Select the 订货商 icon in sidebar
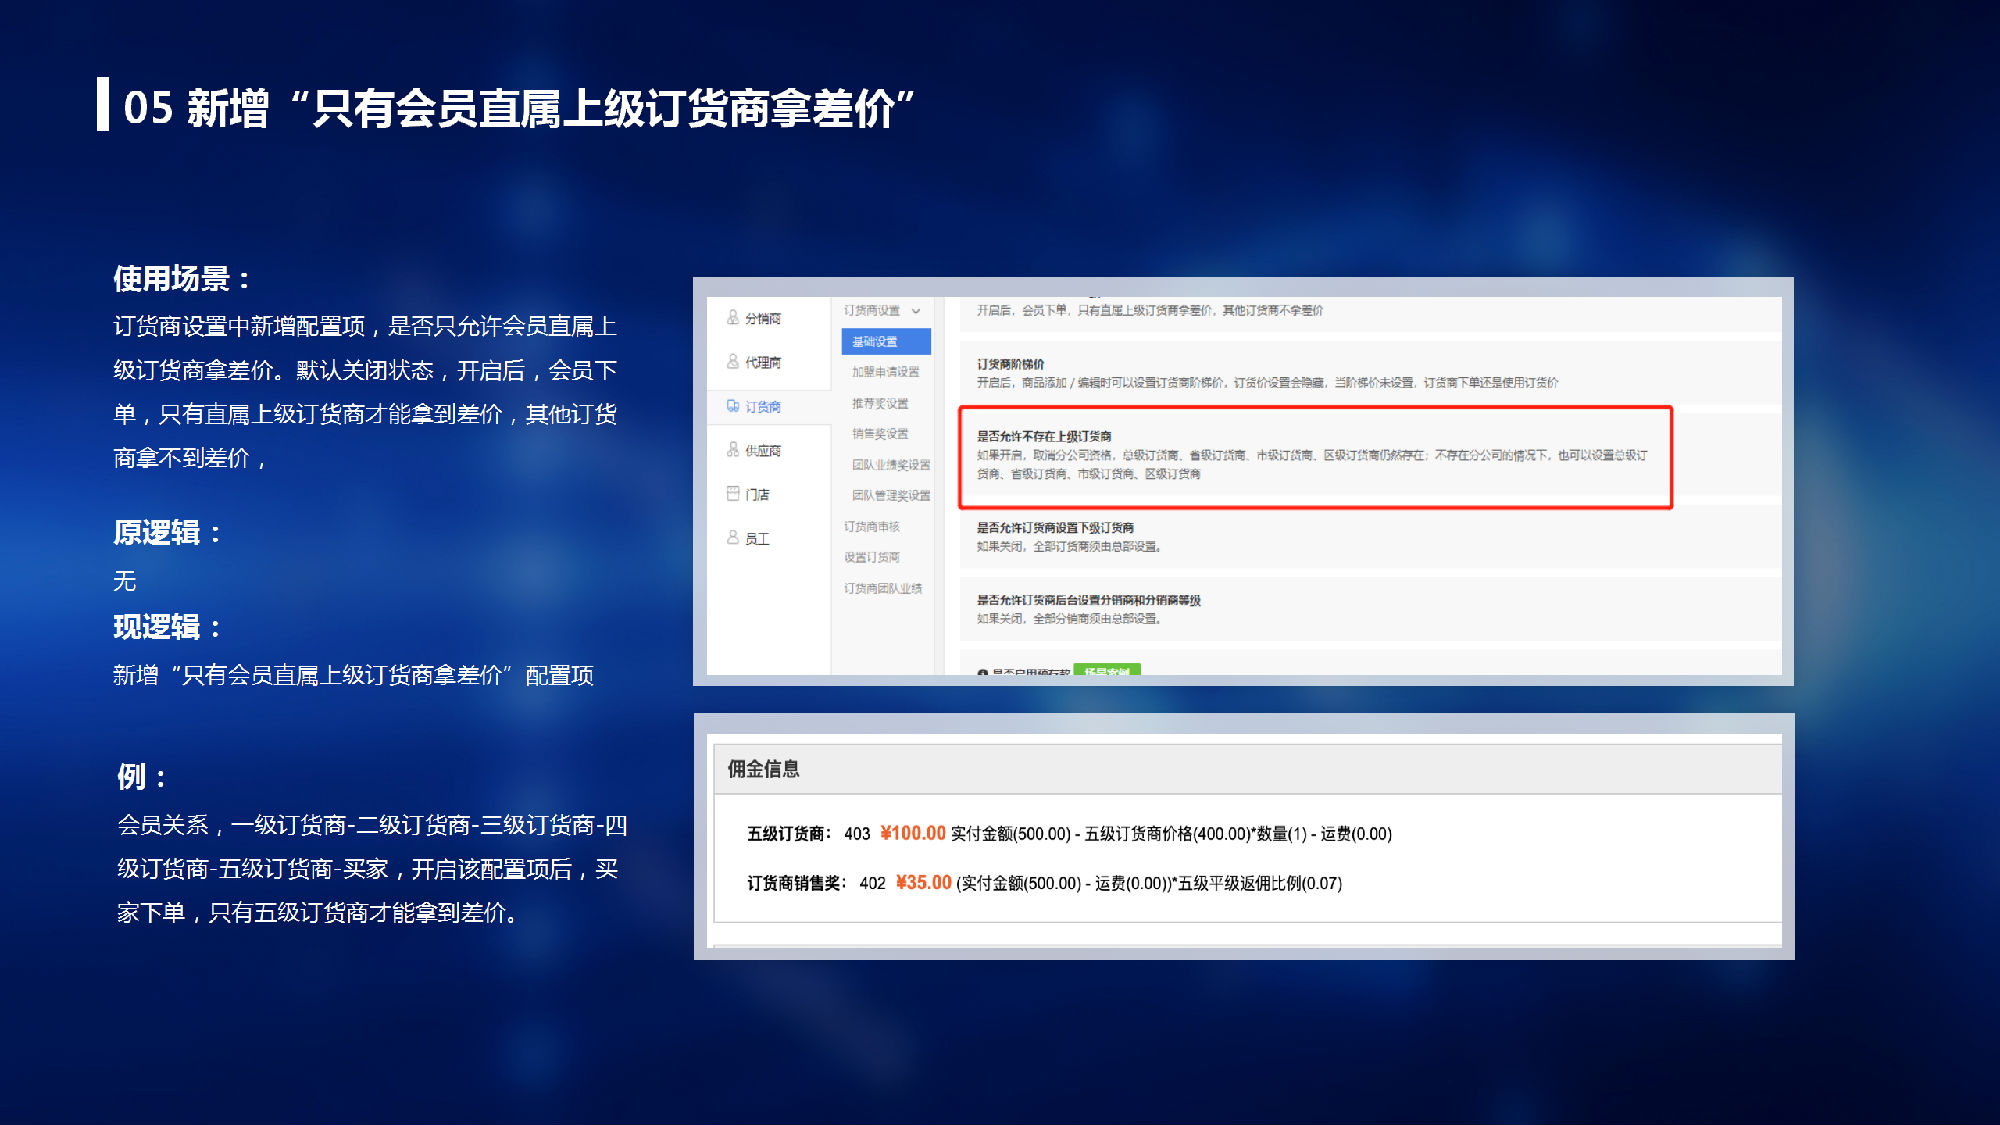2000x1125 pixels. pos(733,406)
